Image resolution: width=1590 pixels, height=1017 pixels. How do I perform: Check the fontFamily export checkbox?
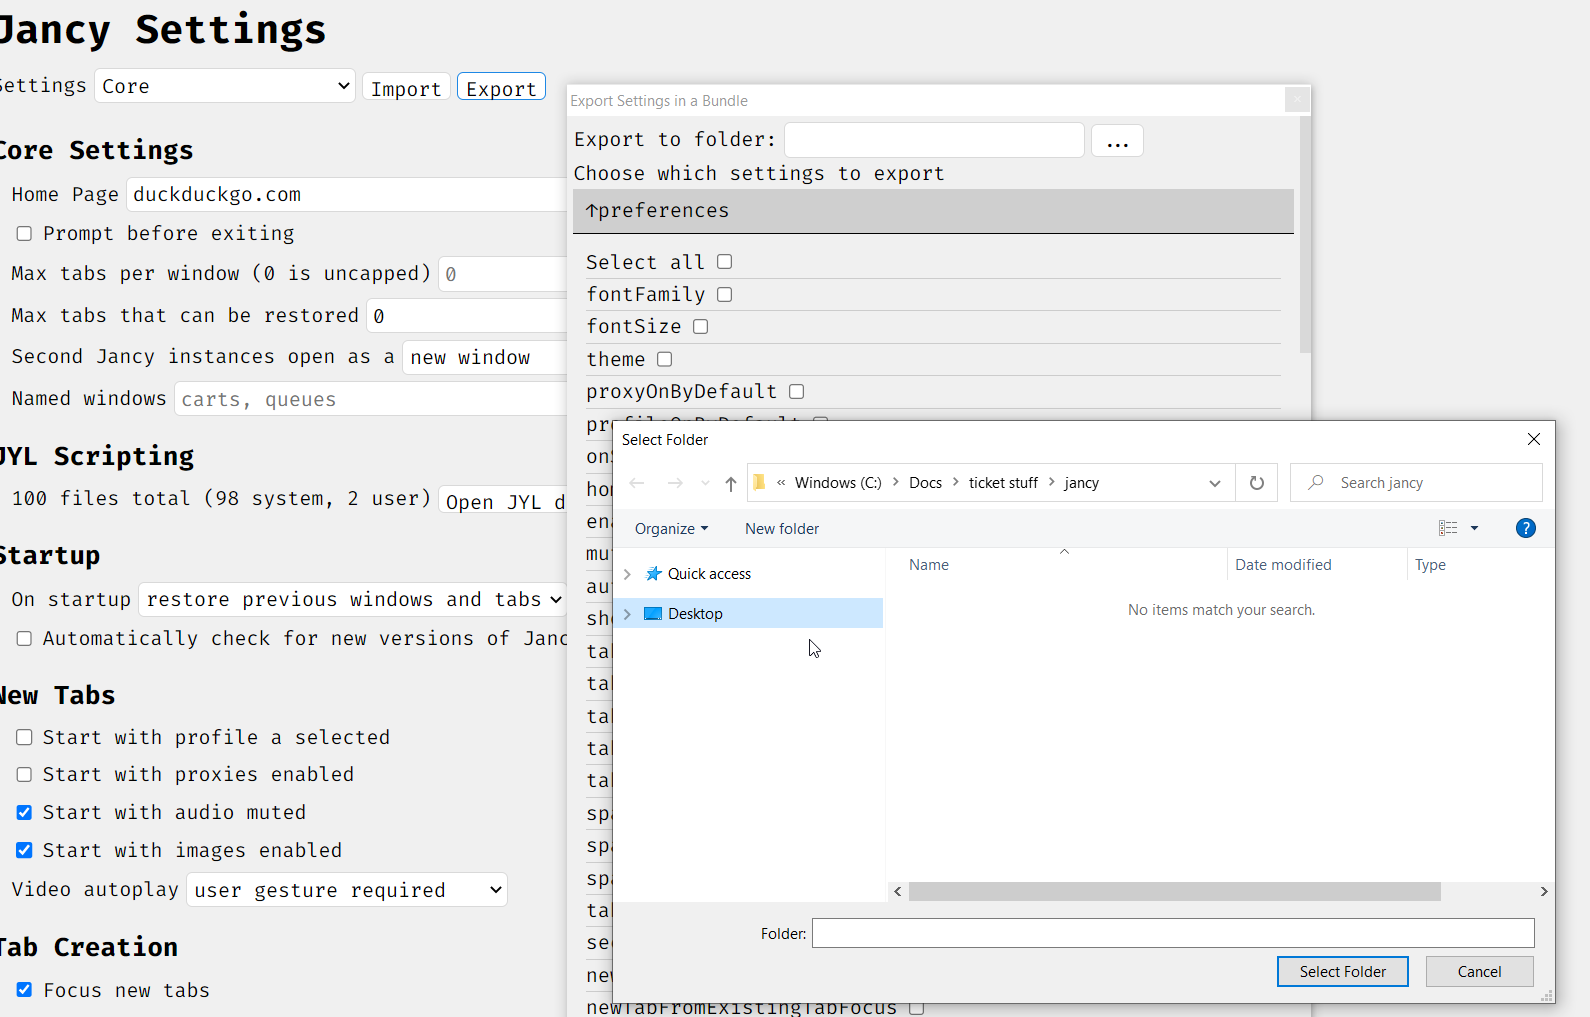click(725, 294)
